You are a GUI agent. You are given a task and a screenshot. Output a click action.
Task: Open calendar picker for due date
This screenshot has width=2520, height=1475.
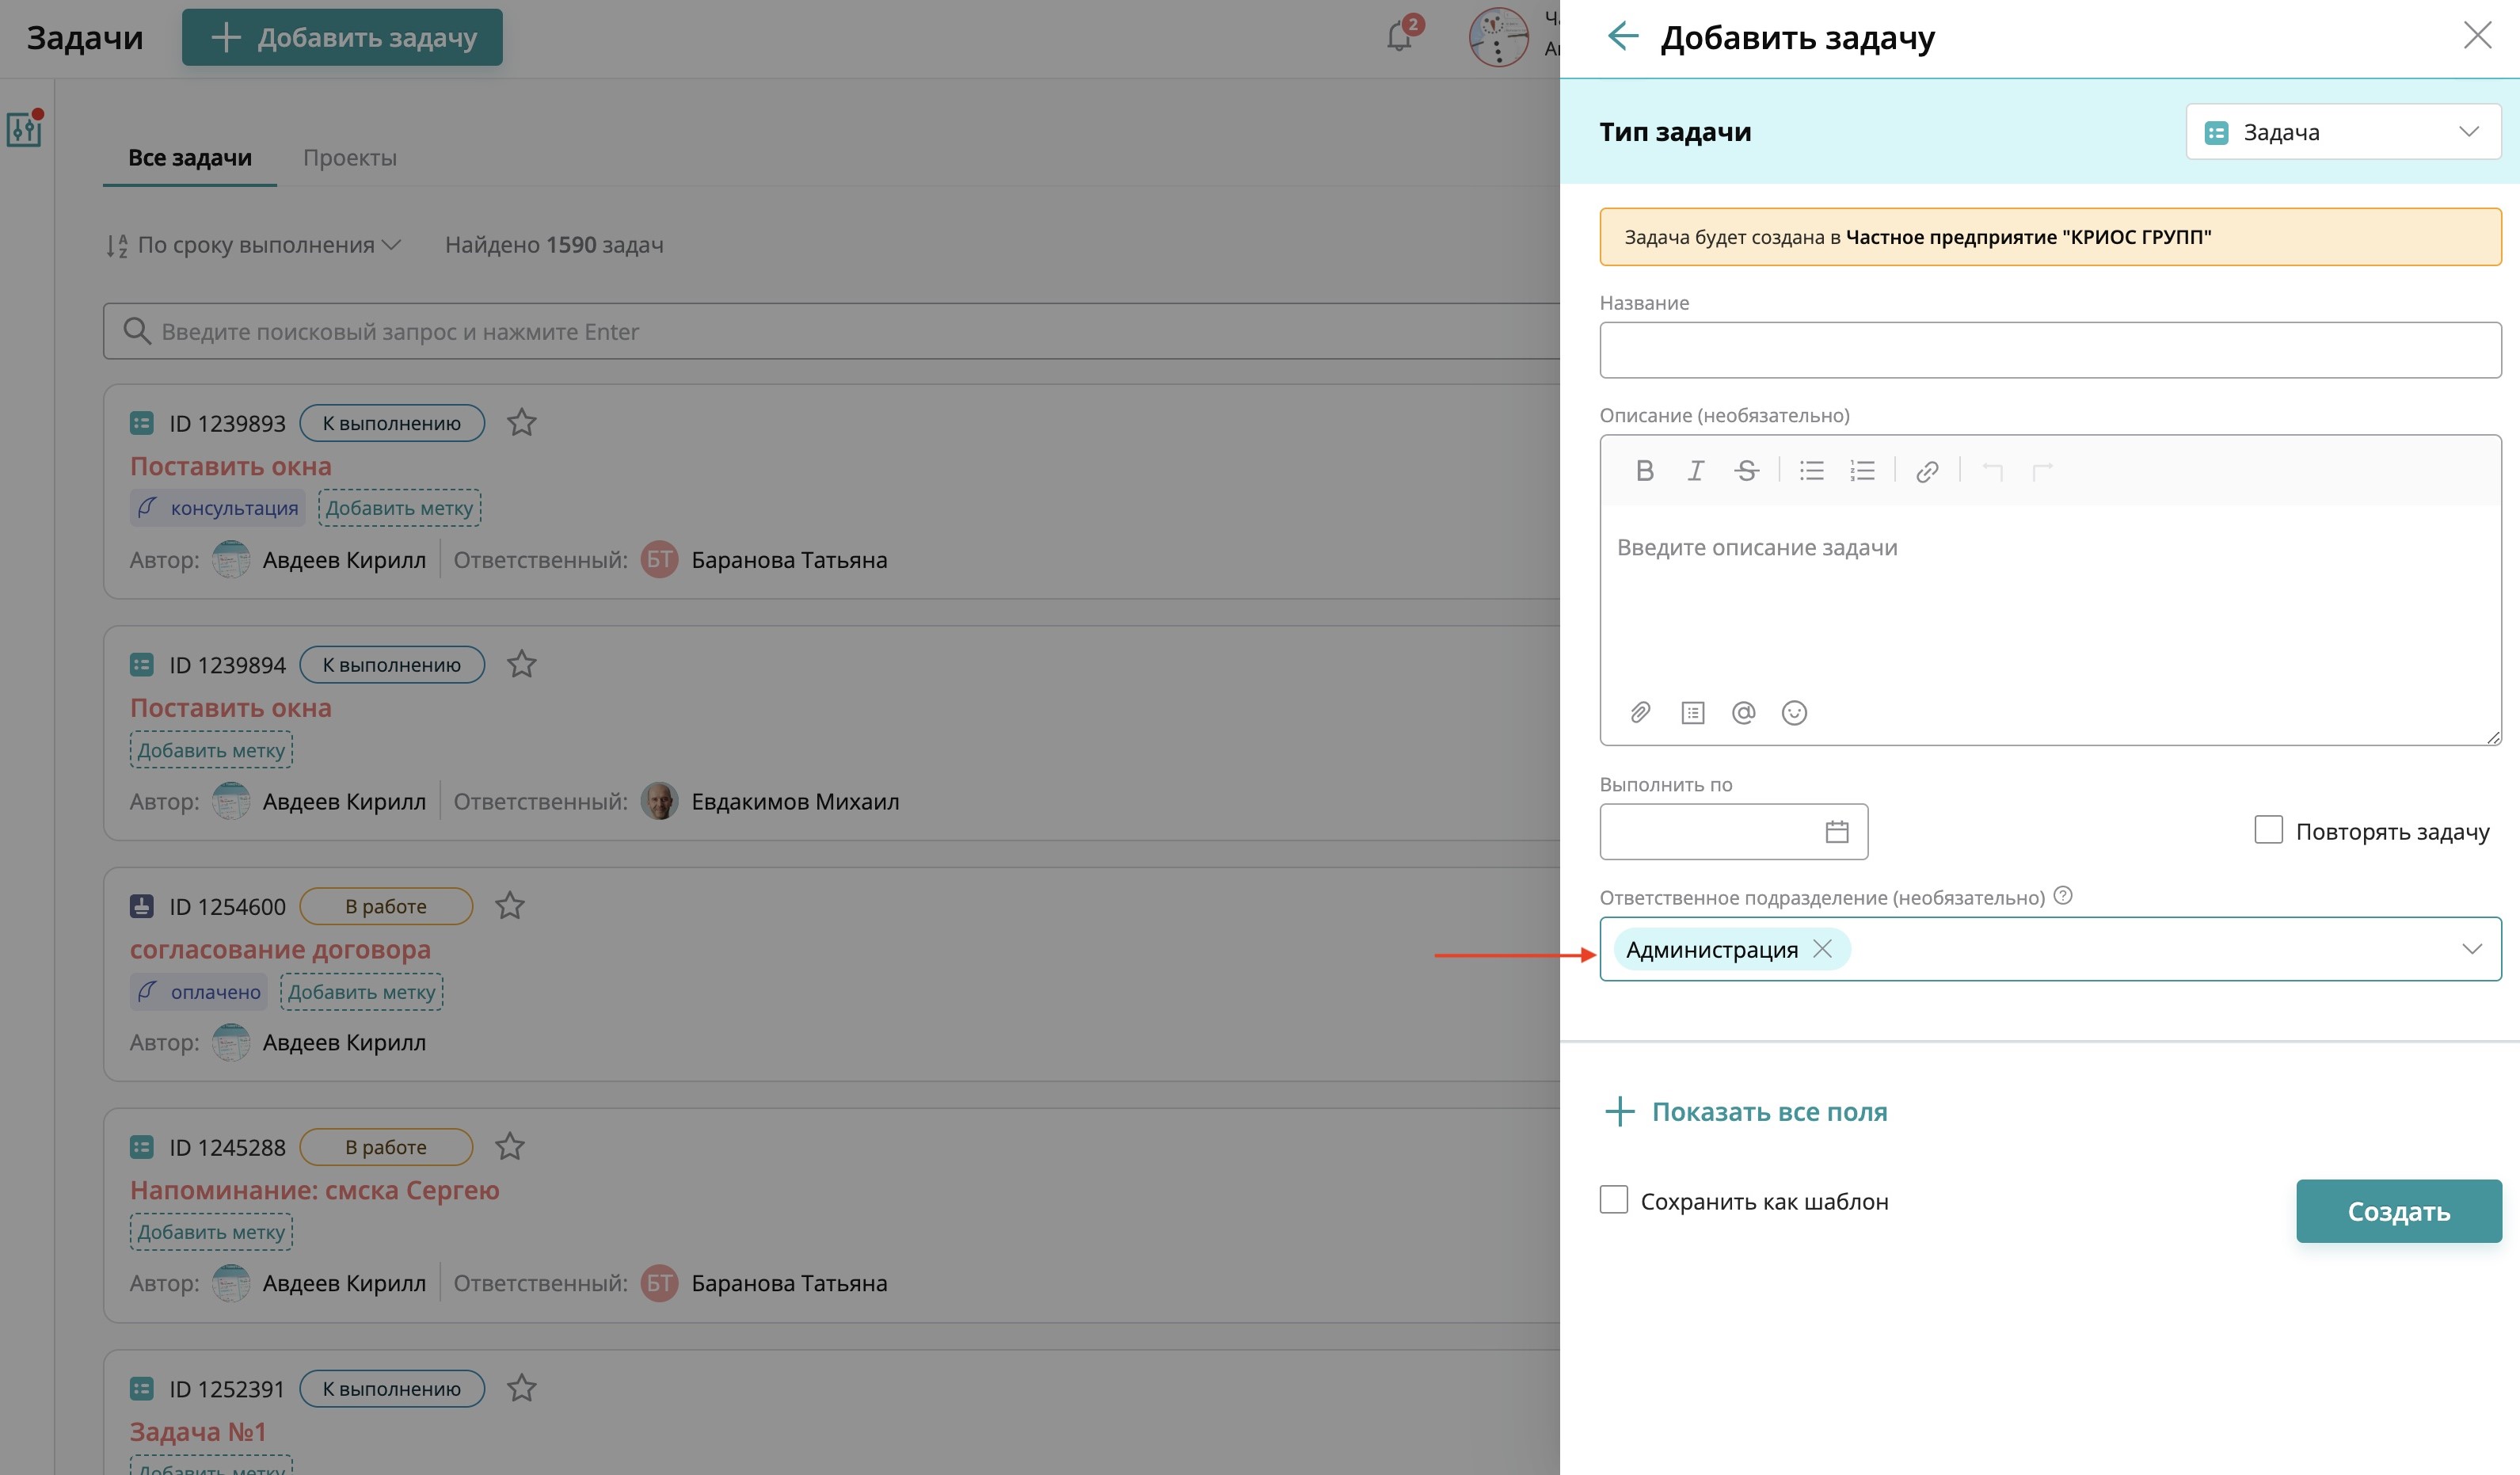coord(1836,832)
